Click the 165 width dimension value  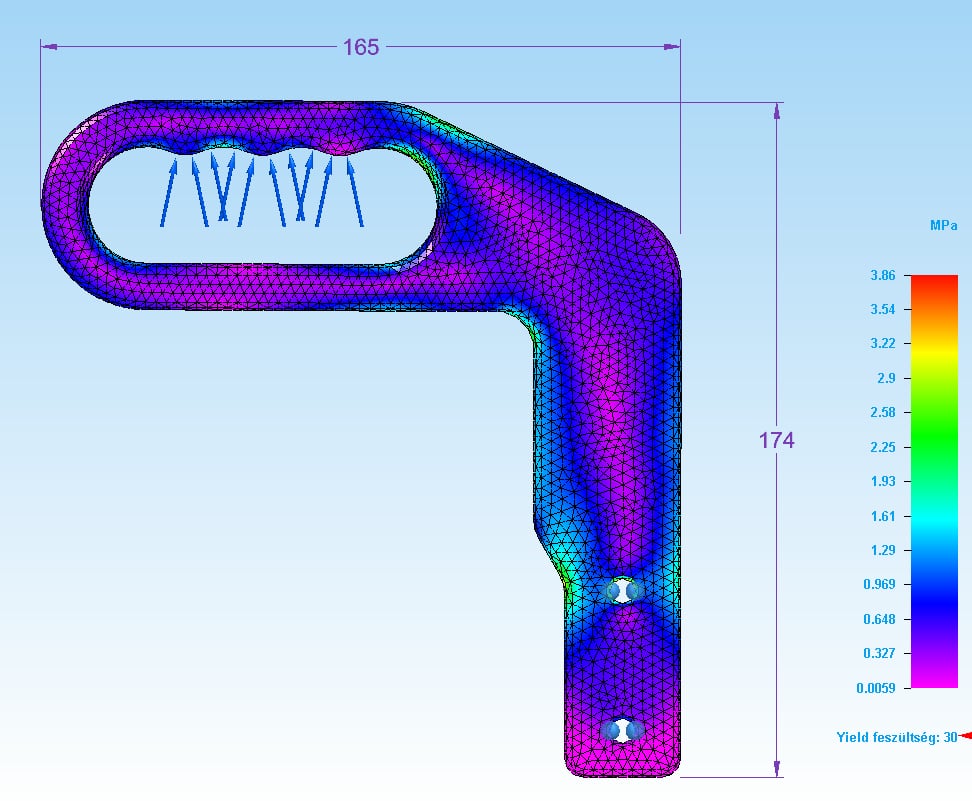[361, 47]
